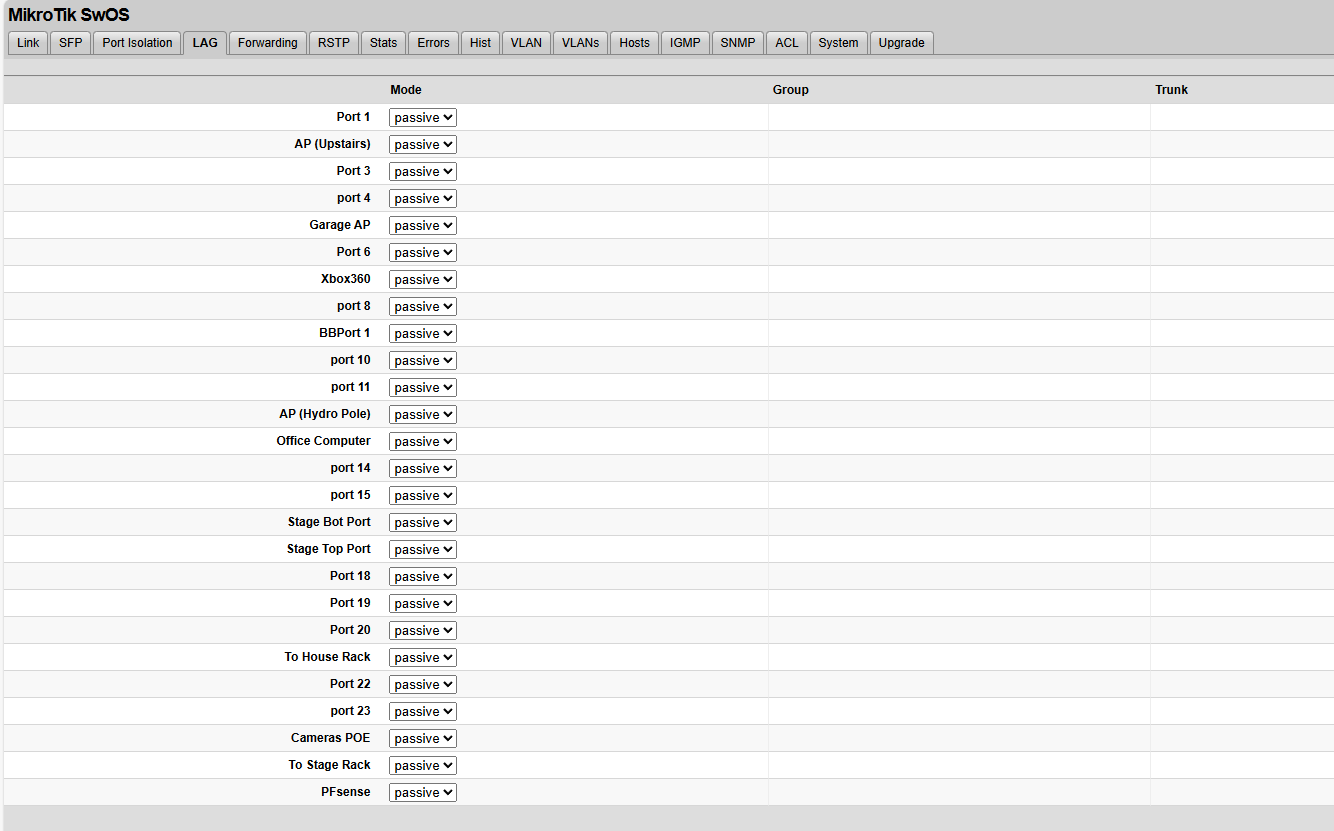Open the Link tab
This screenshot has height=831, width=1334.
pyautogui.click(x=28, y=43)
